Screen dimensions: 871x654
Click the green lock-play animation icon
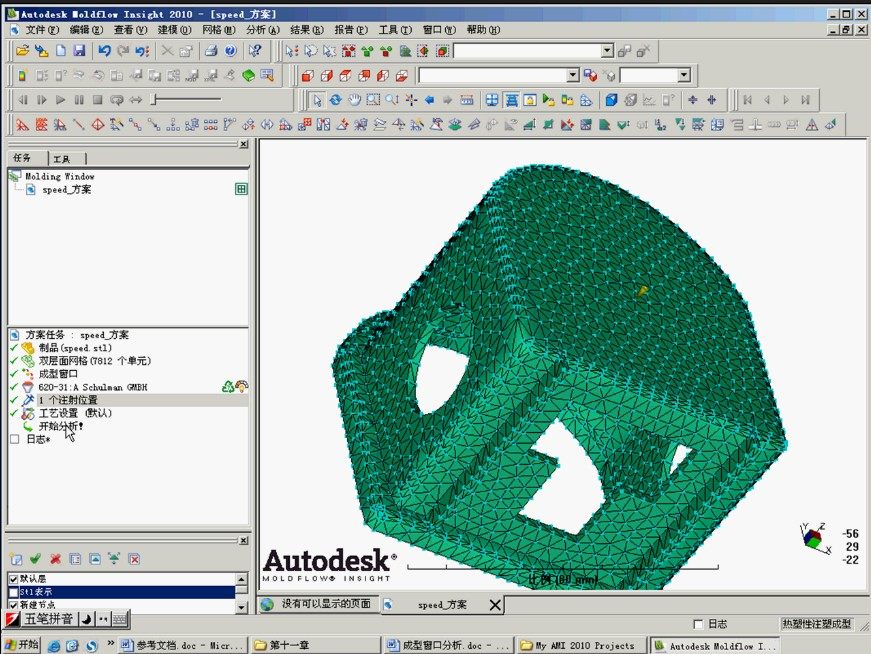pyautogui.click(x=548, y=99)
